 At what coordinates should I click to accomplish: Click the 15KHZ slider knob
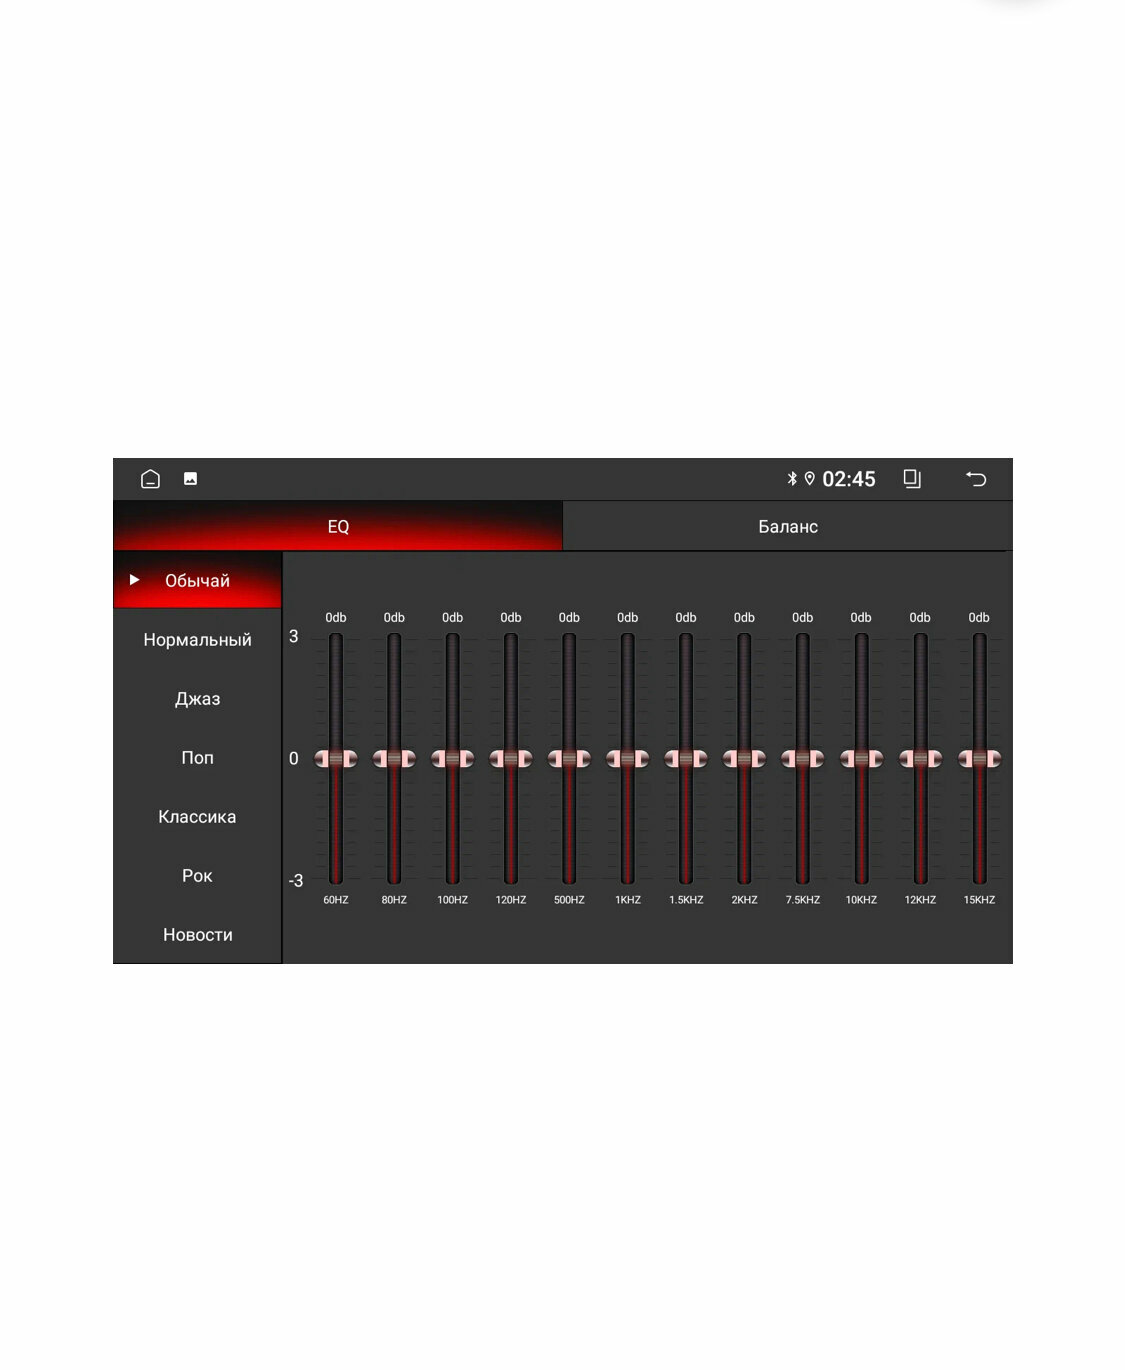(979, 759)
